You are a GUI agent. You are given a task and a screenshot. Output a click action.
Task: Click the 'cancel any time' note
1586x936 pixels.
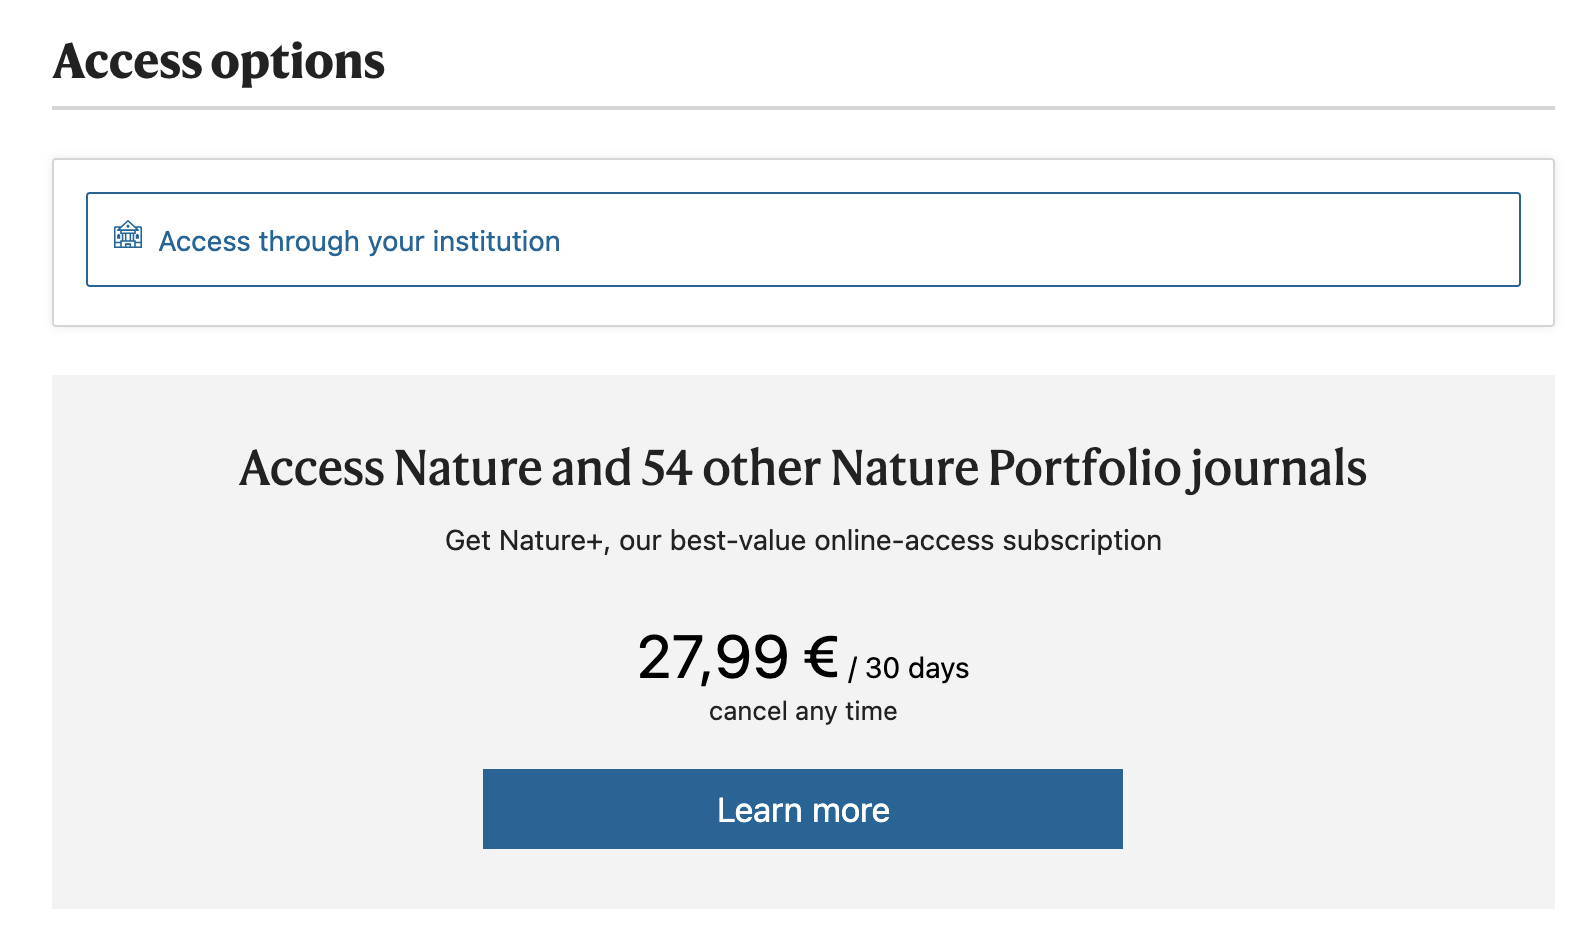tap(802, 711)
